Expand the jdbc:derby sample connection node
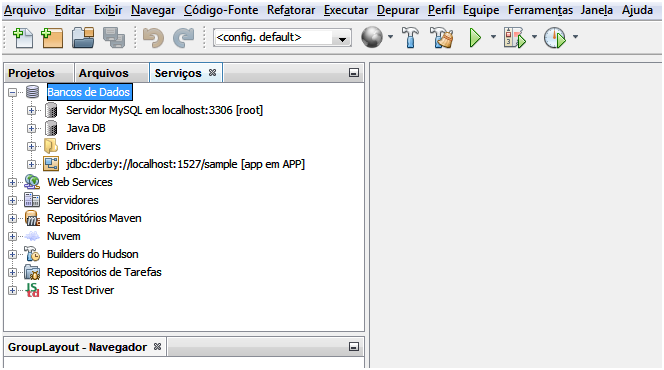This screenshot has width=664, height=370. 31,164
